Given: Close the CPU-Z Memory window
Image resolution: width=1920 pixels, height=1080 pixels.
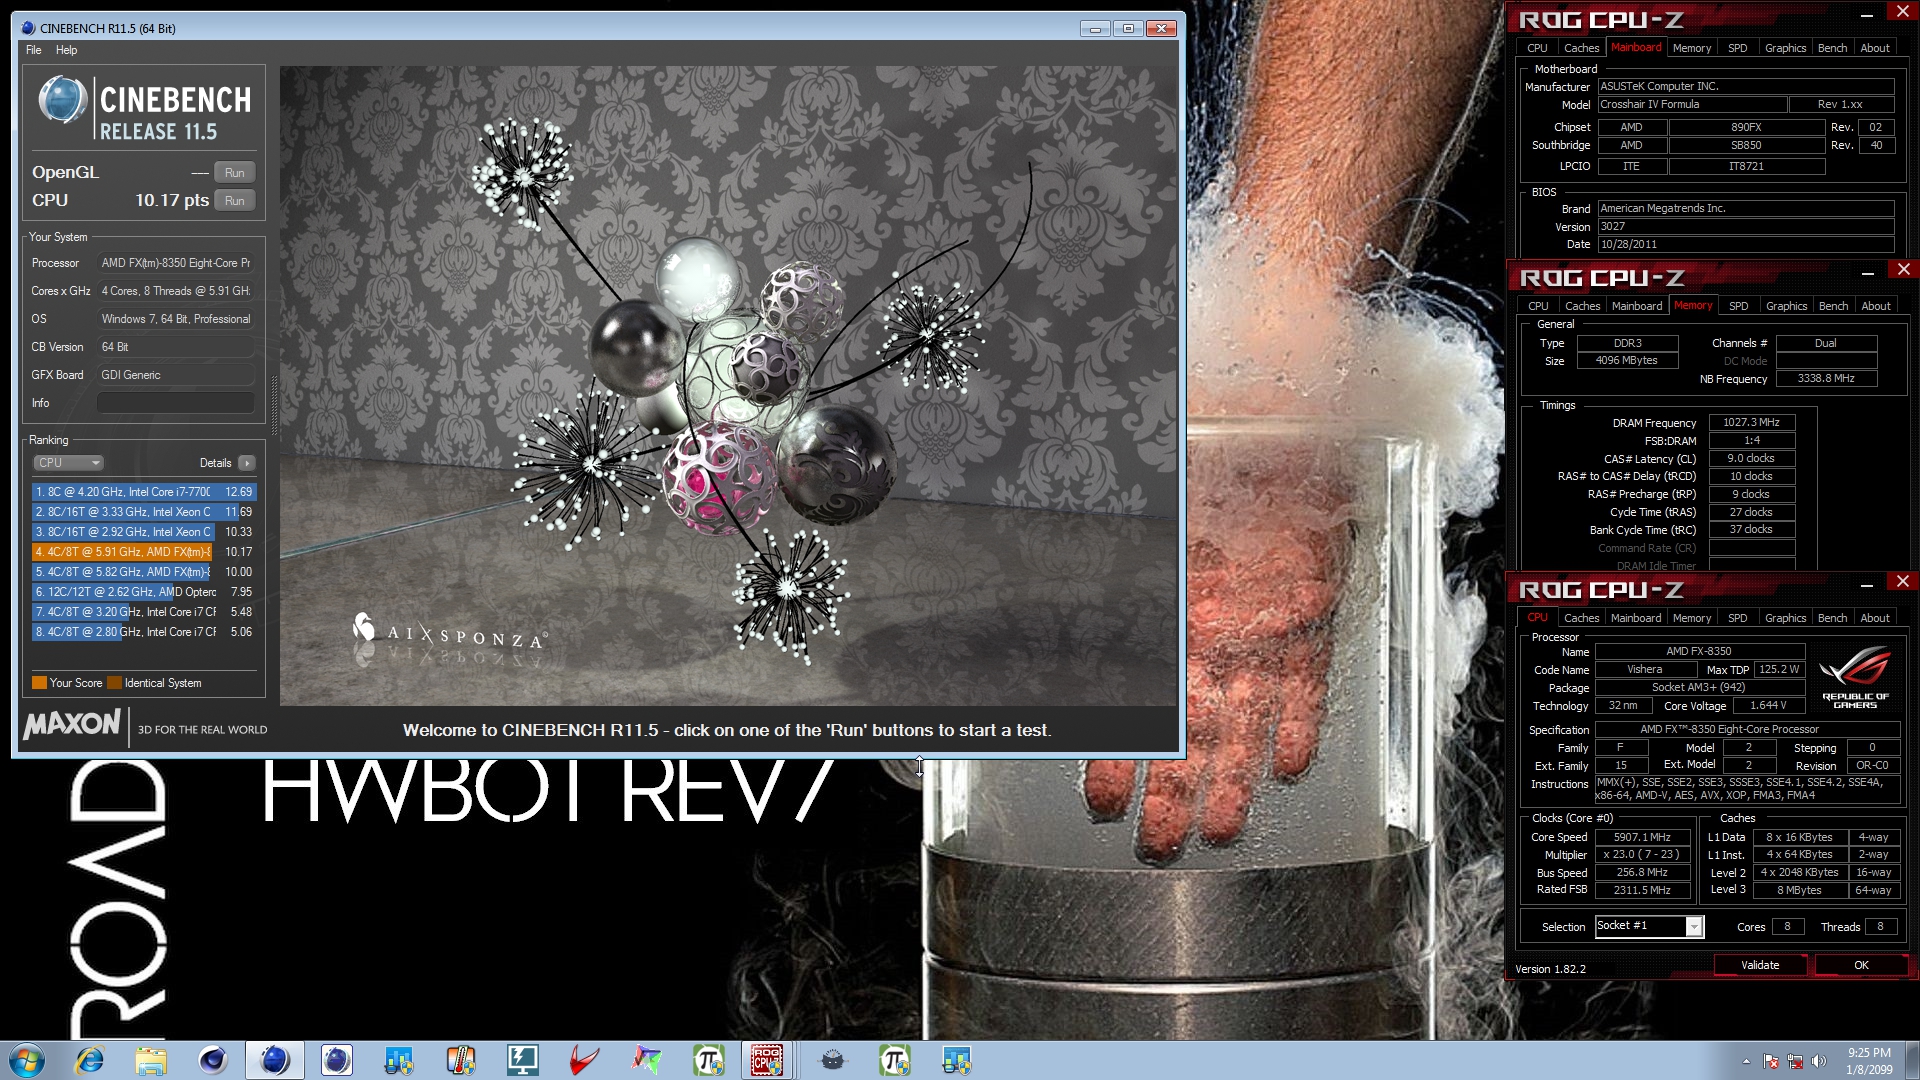Looking at the screenshot, I should click(x=1903, y=270).
